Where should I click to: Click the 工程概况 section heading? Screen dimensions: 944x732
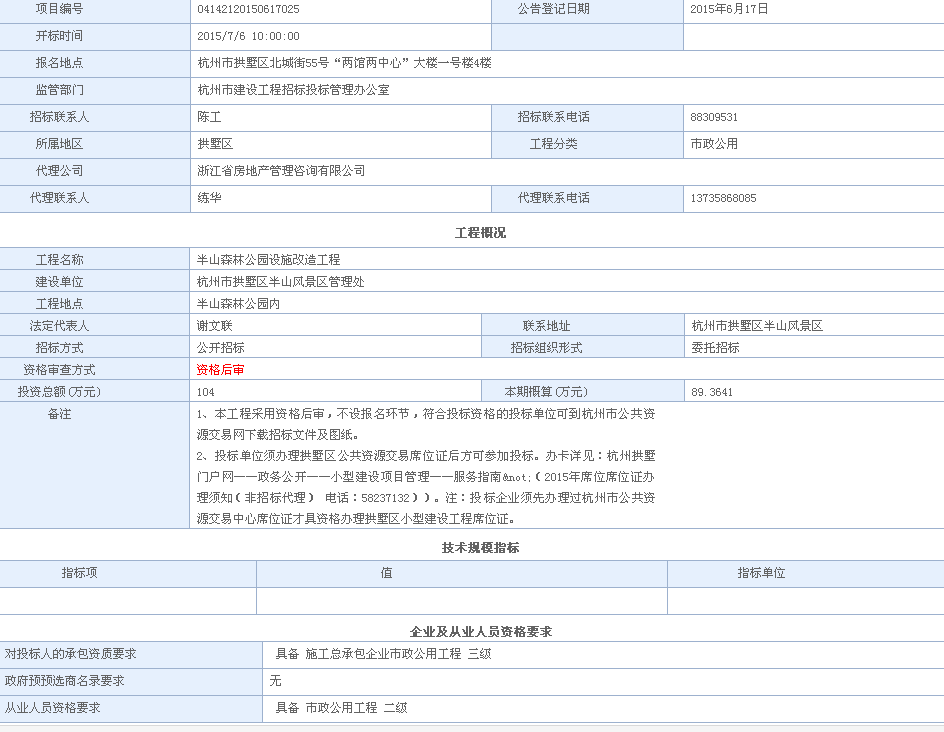(480, 233)
